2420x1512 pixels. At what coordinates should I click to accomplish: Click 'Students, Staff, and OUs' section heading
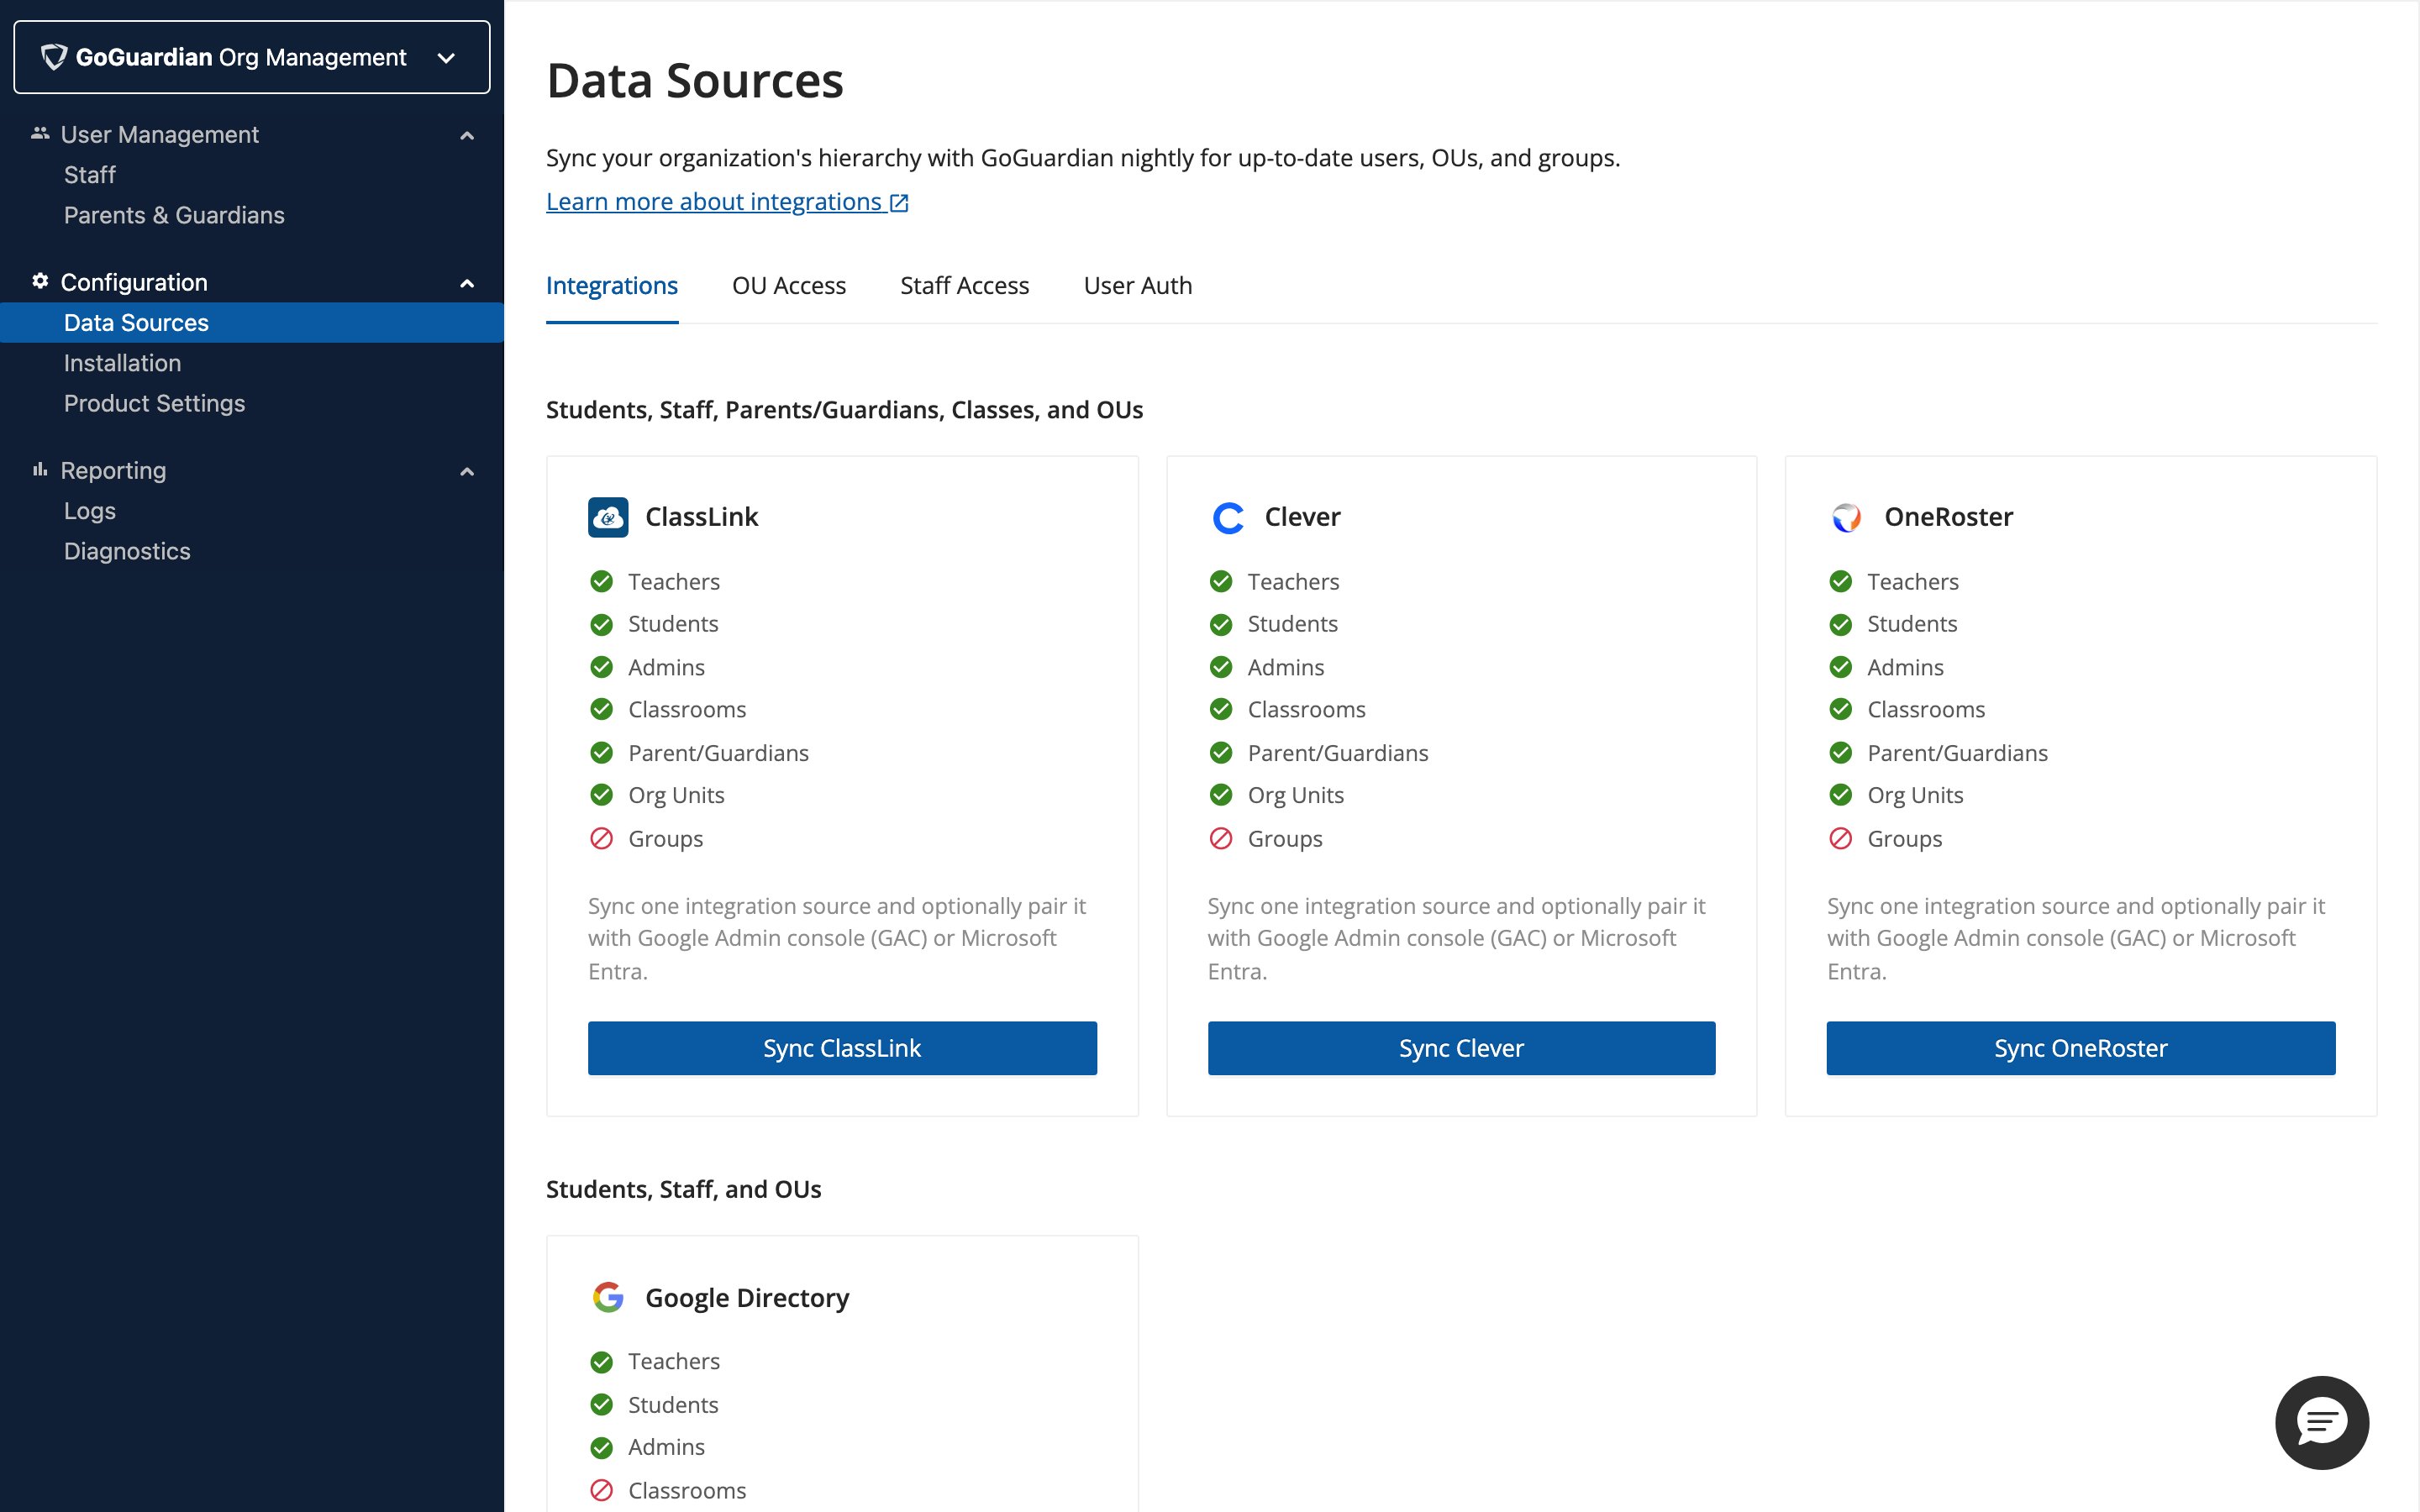click(x=684, y=1189)
